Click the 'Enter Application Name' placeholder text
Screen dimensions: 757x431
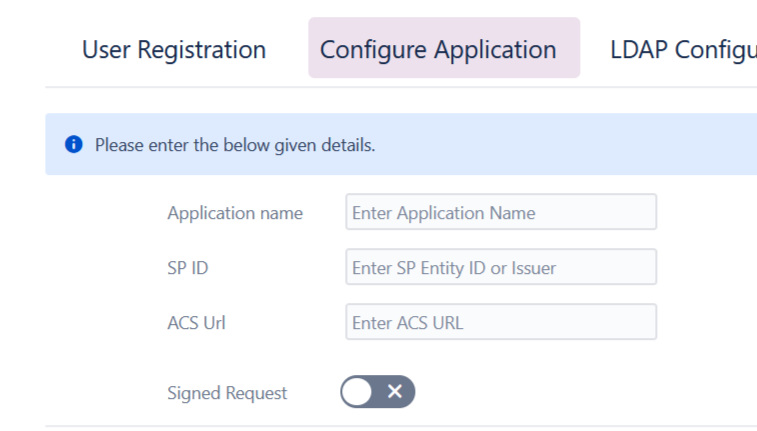pos(444,213)
